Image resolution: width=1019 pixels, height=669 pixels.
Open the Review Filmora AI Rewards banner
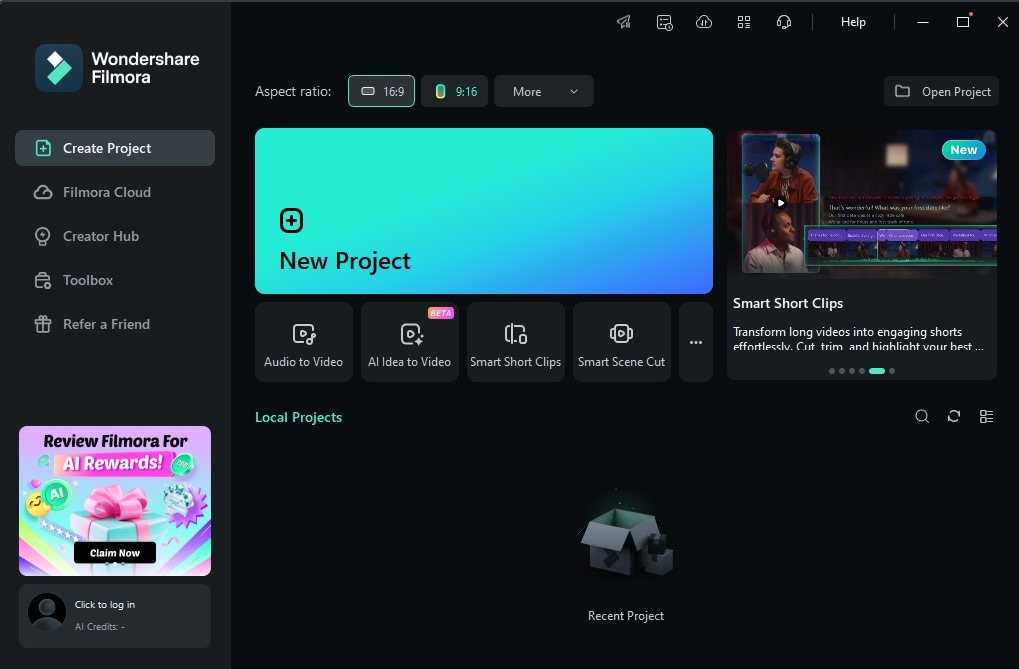click(x=115, y=501)
